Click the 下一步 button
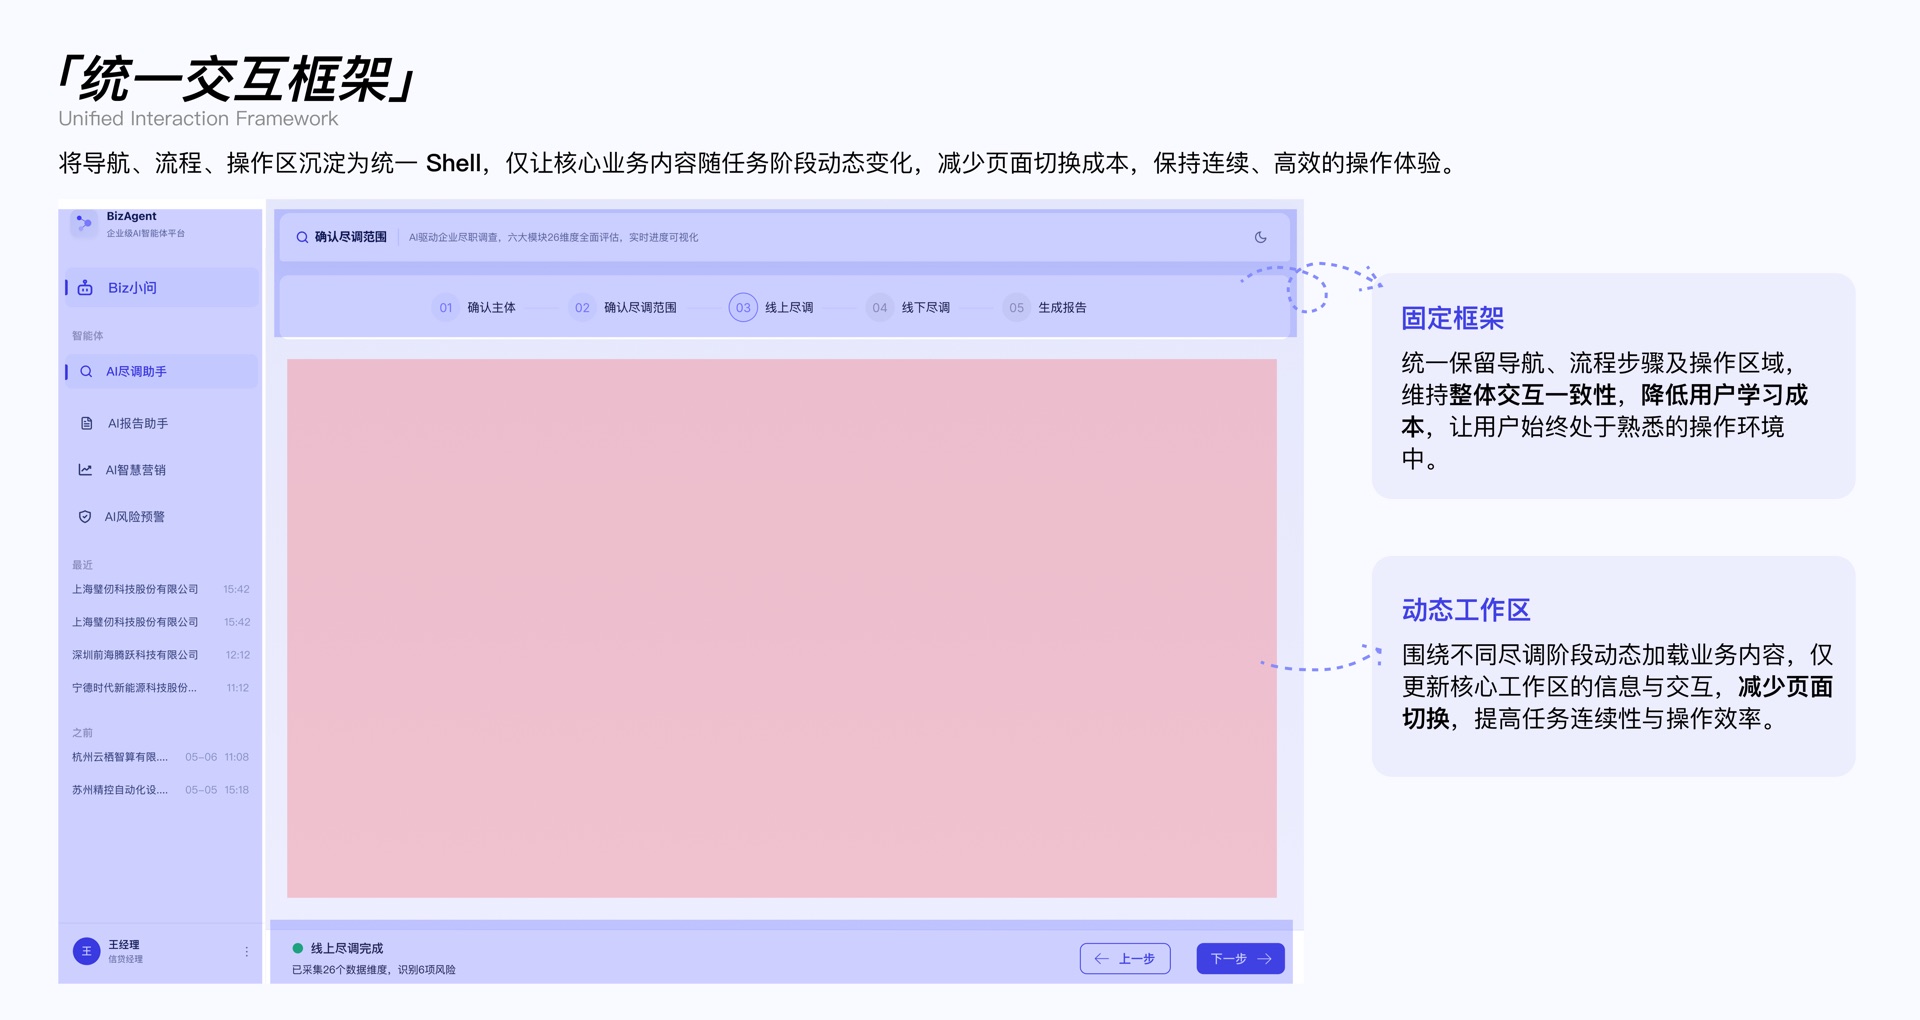Image resolution: width=1920 pixels, height=1020 pixels. 1240,958
